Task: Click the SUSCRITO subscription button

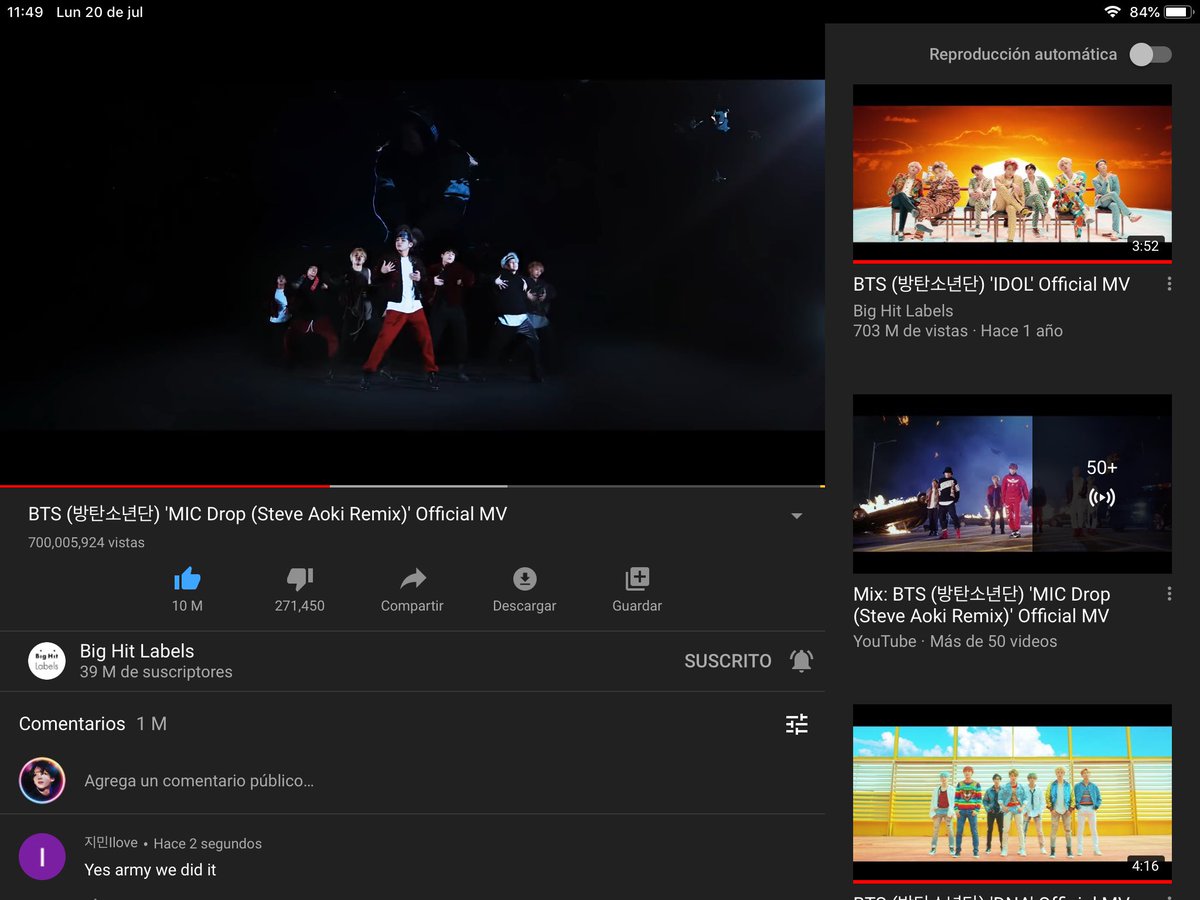Action: (728, 661)
